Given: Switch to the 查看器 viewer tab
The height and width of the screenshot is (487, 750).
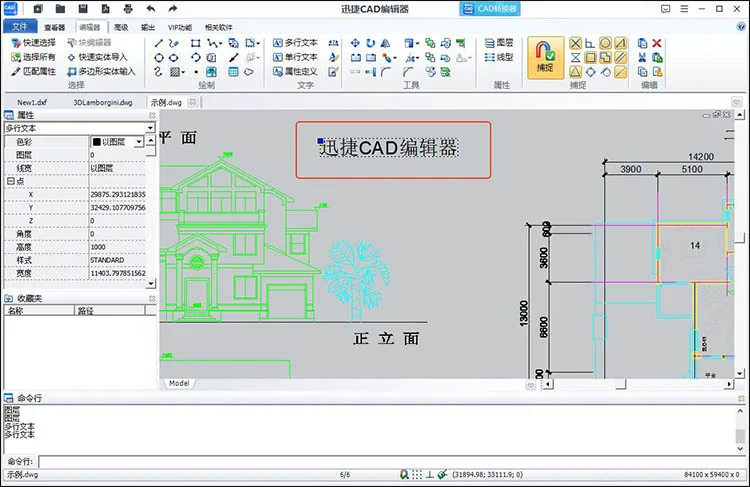Looking at the screenshot, I should 55,27.
